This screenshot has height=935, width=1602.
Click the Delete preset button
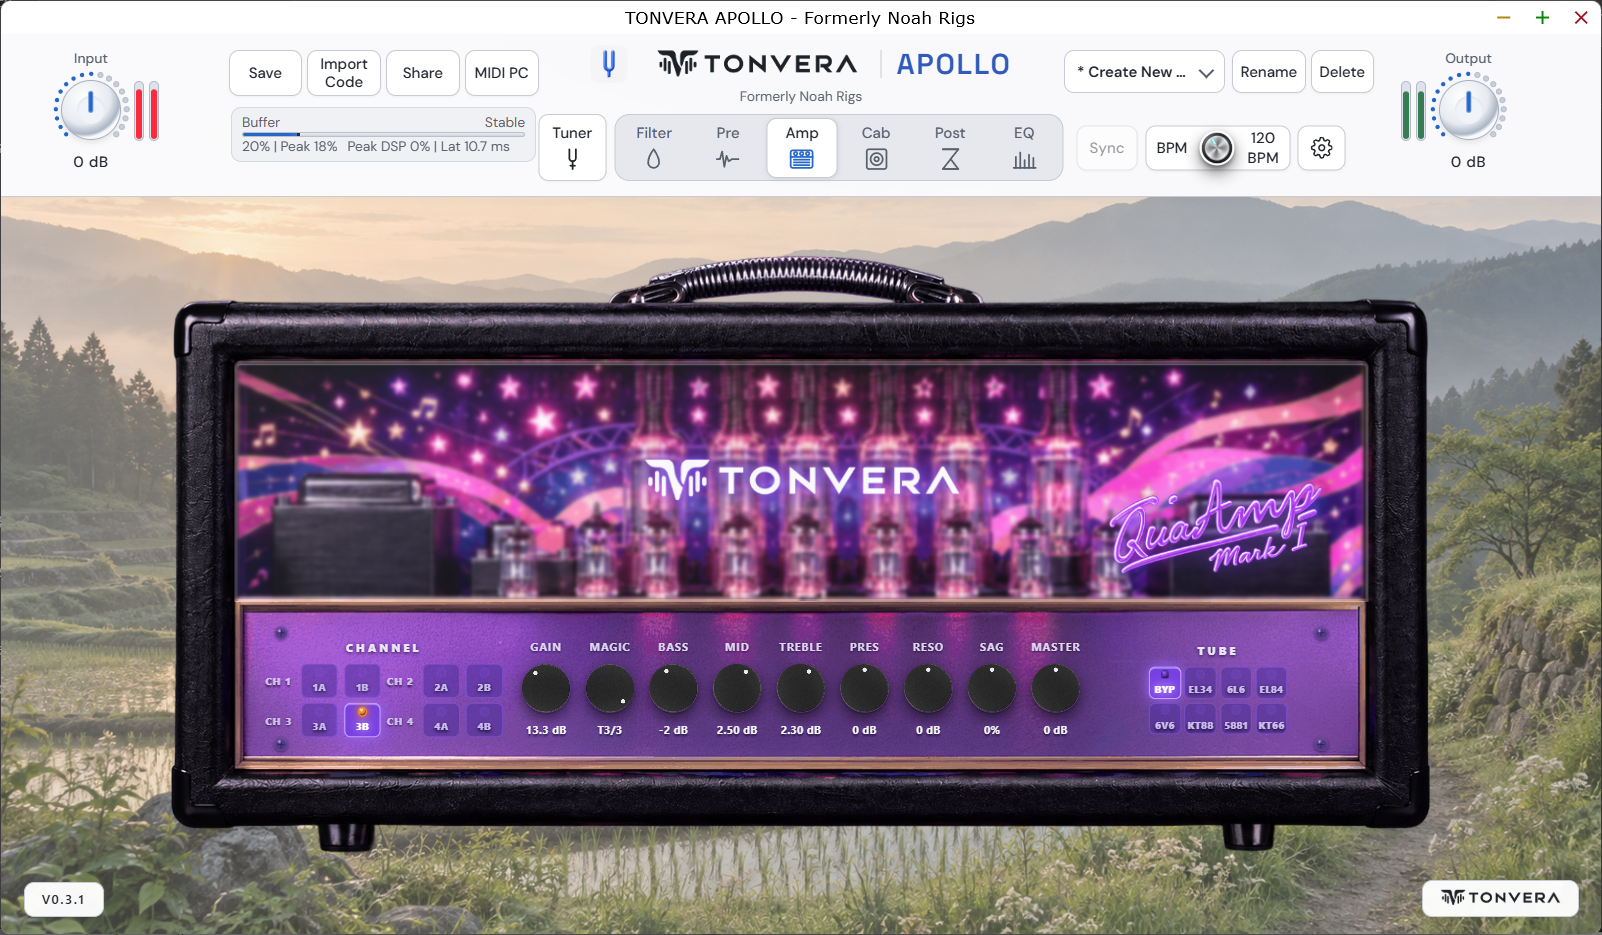1342,72
